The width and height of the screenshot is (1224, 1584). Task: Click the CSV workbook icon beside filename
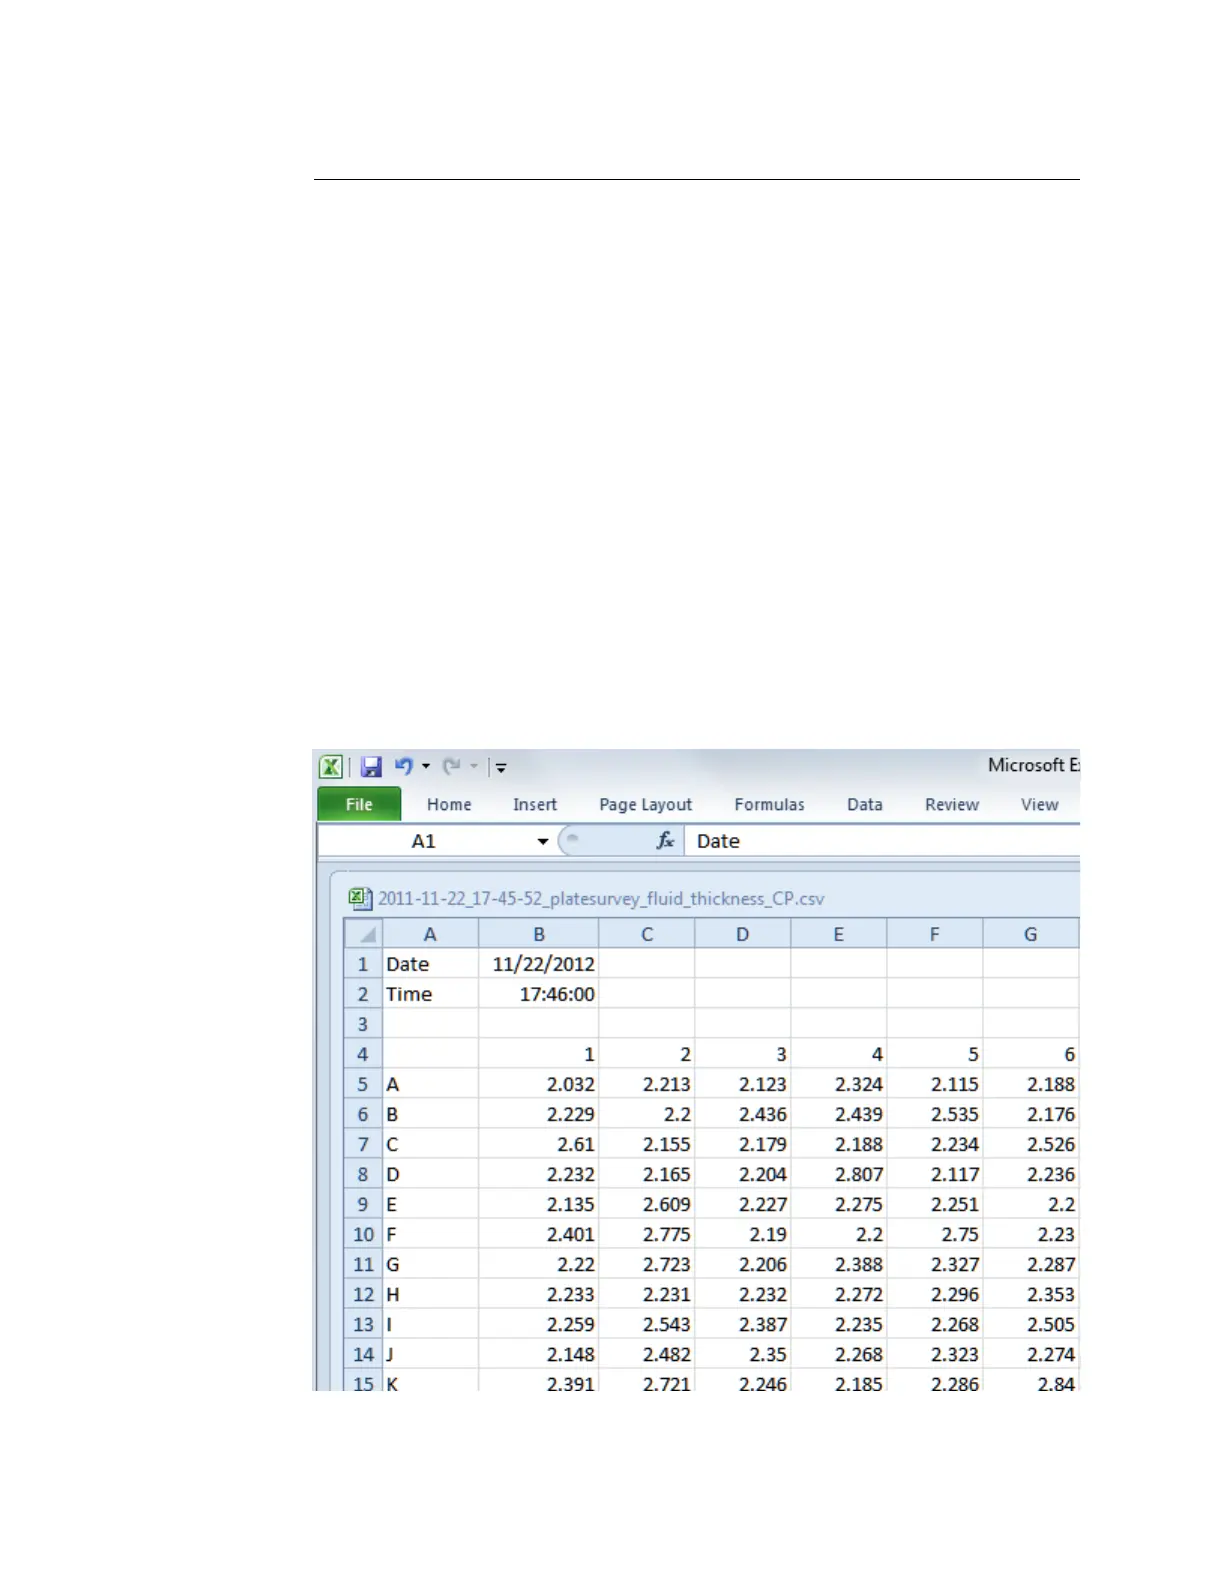(360, 898)
